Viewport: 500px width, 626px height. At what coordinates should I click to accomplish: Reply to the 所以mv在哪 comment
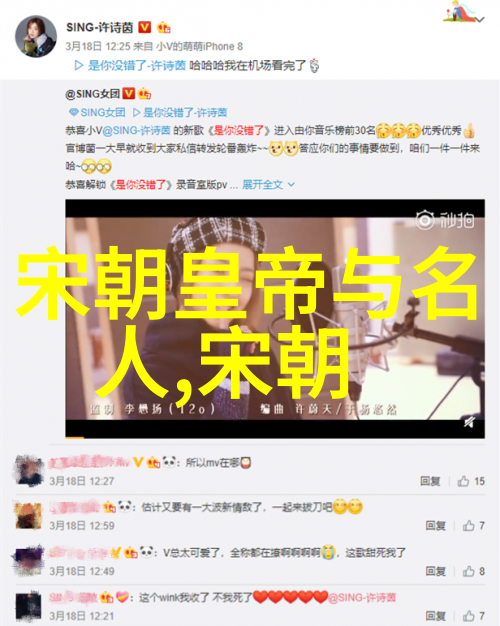click(430, 481)
